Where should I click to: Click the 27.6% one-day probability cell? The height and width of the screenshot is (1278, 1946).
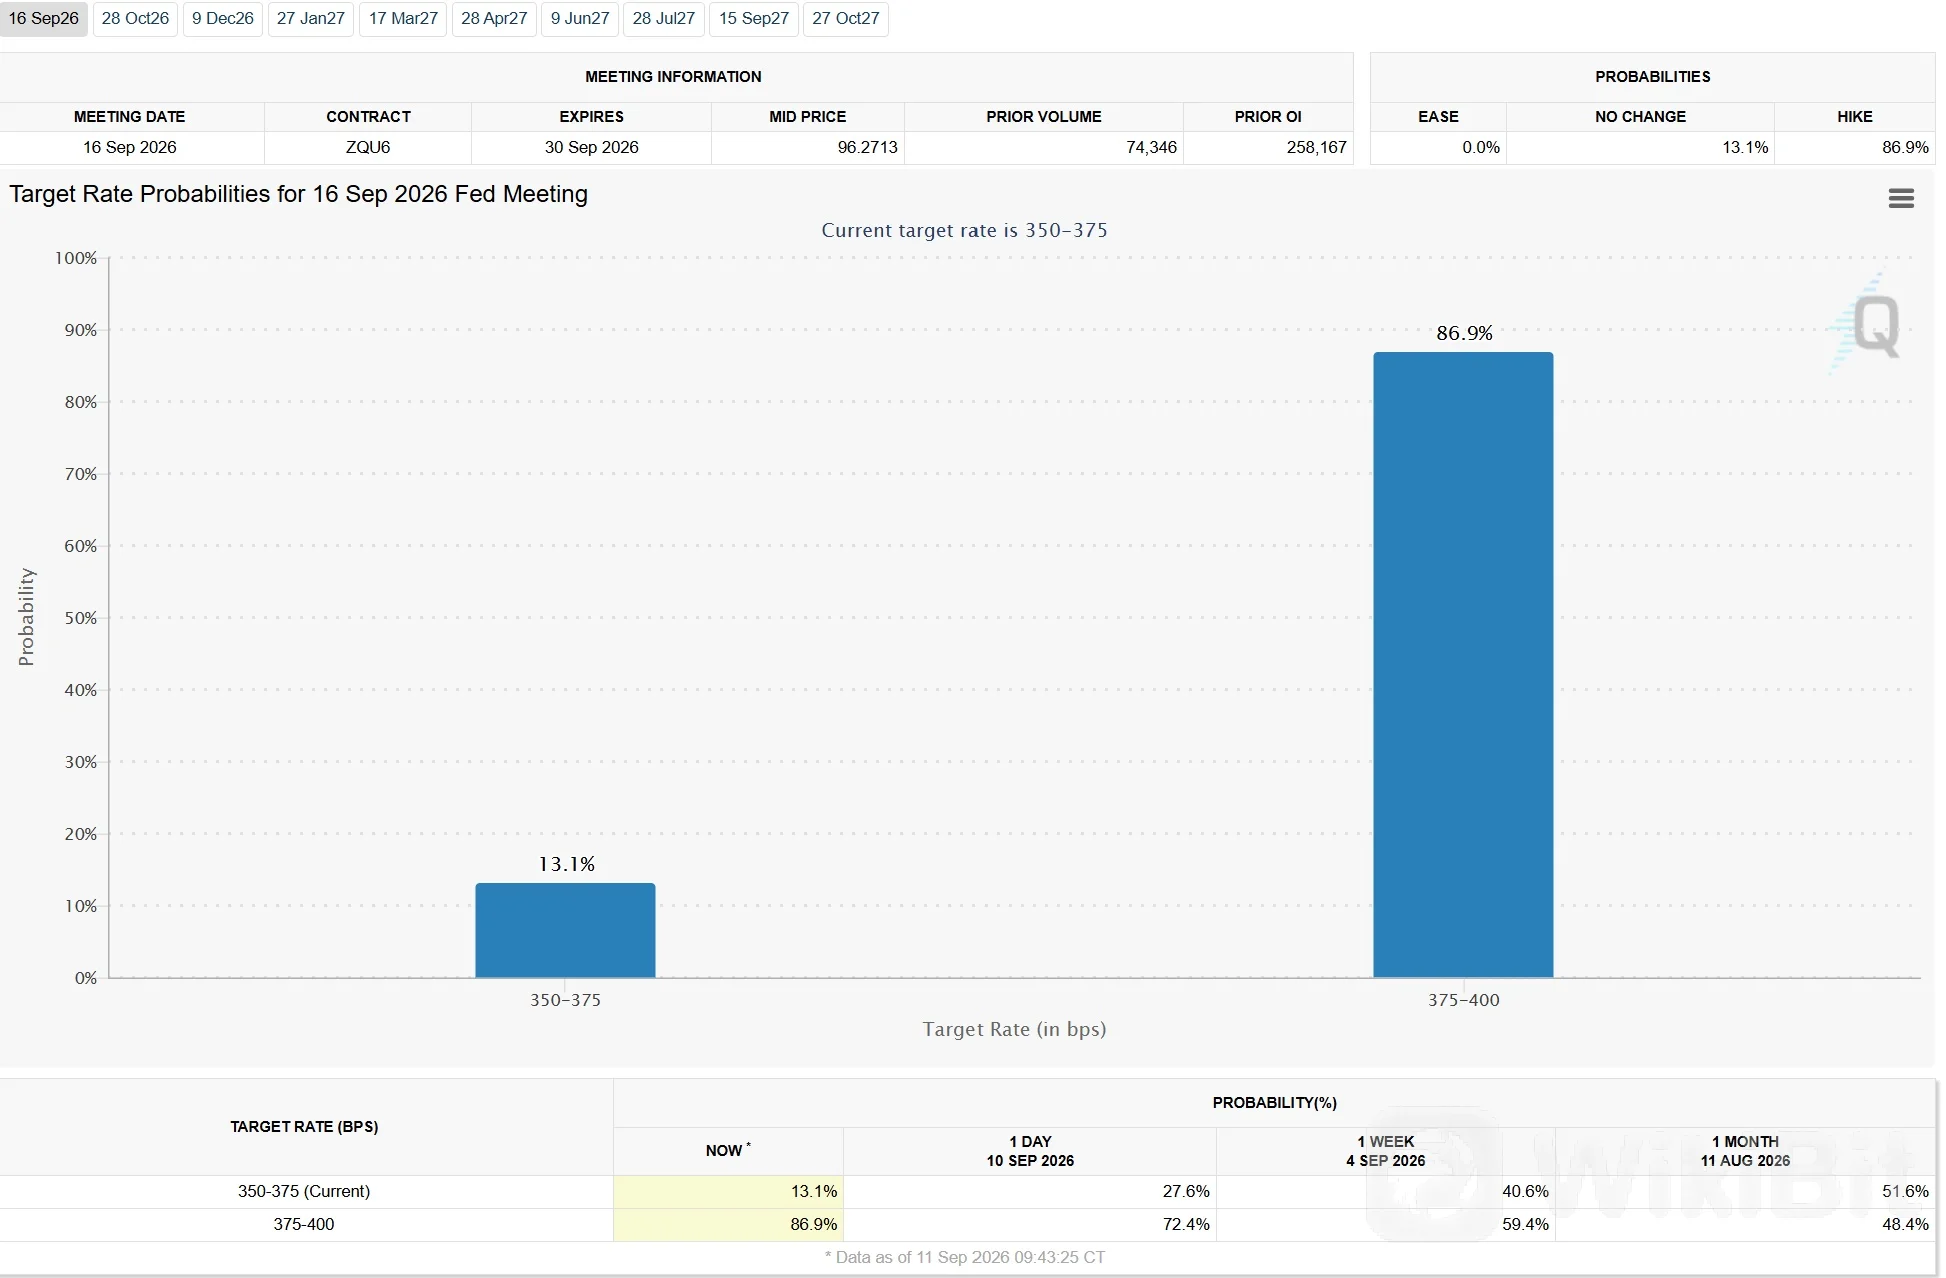coord(1030,1192)
